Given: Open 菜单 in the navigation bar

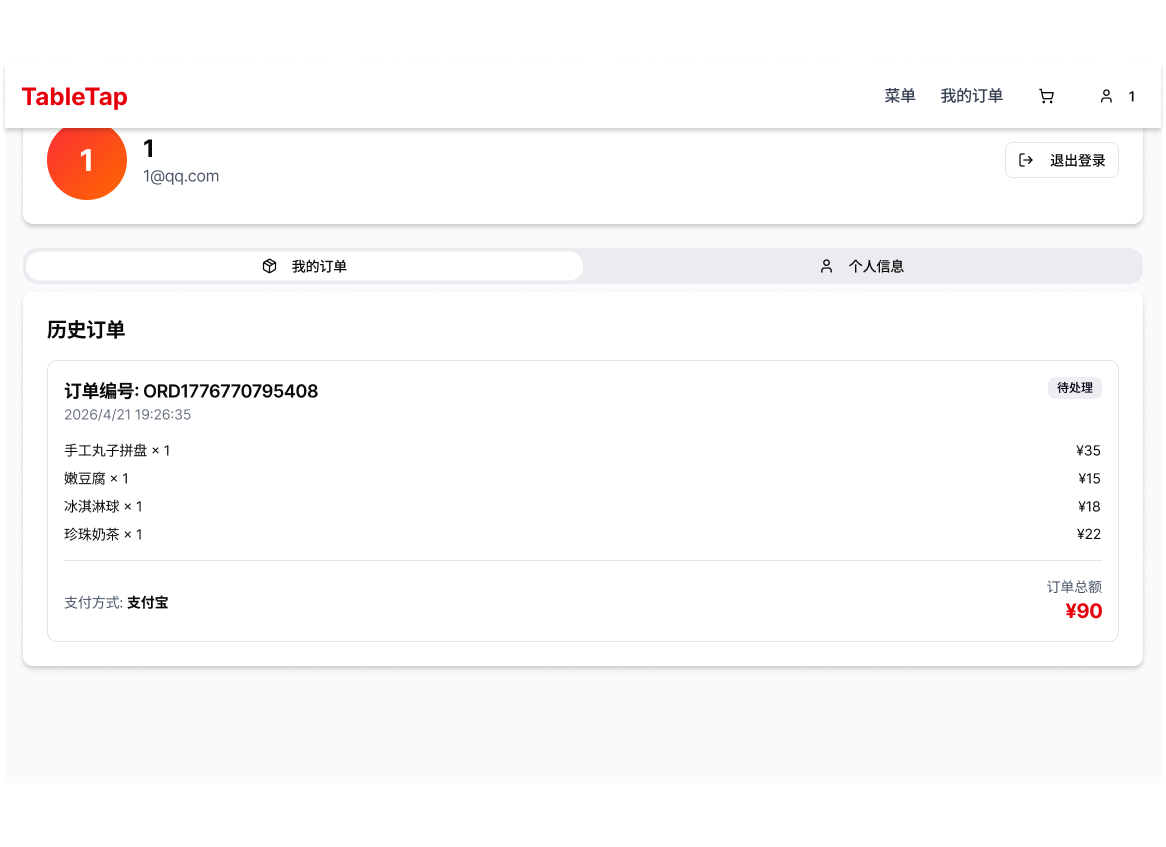Looking at the screenshot, I should 900,96.
